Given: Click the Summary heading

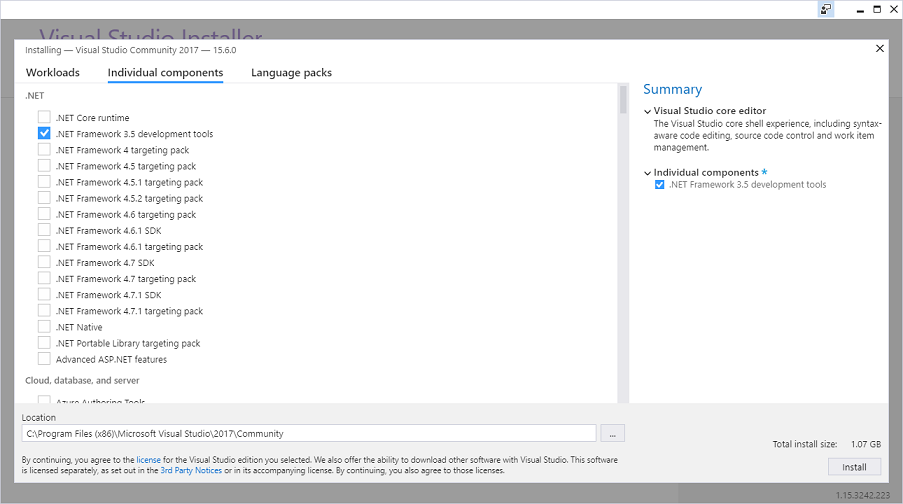Looking at the screenshot, I should coord(673,89).
